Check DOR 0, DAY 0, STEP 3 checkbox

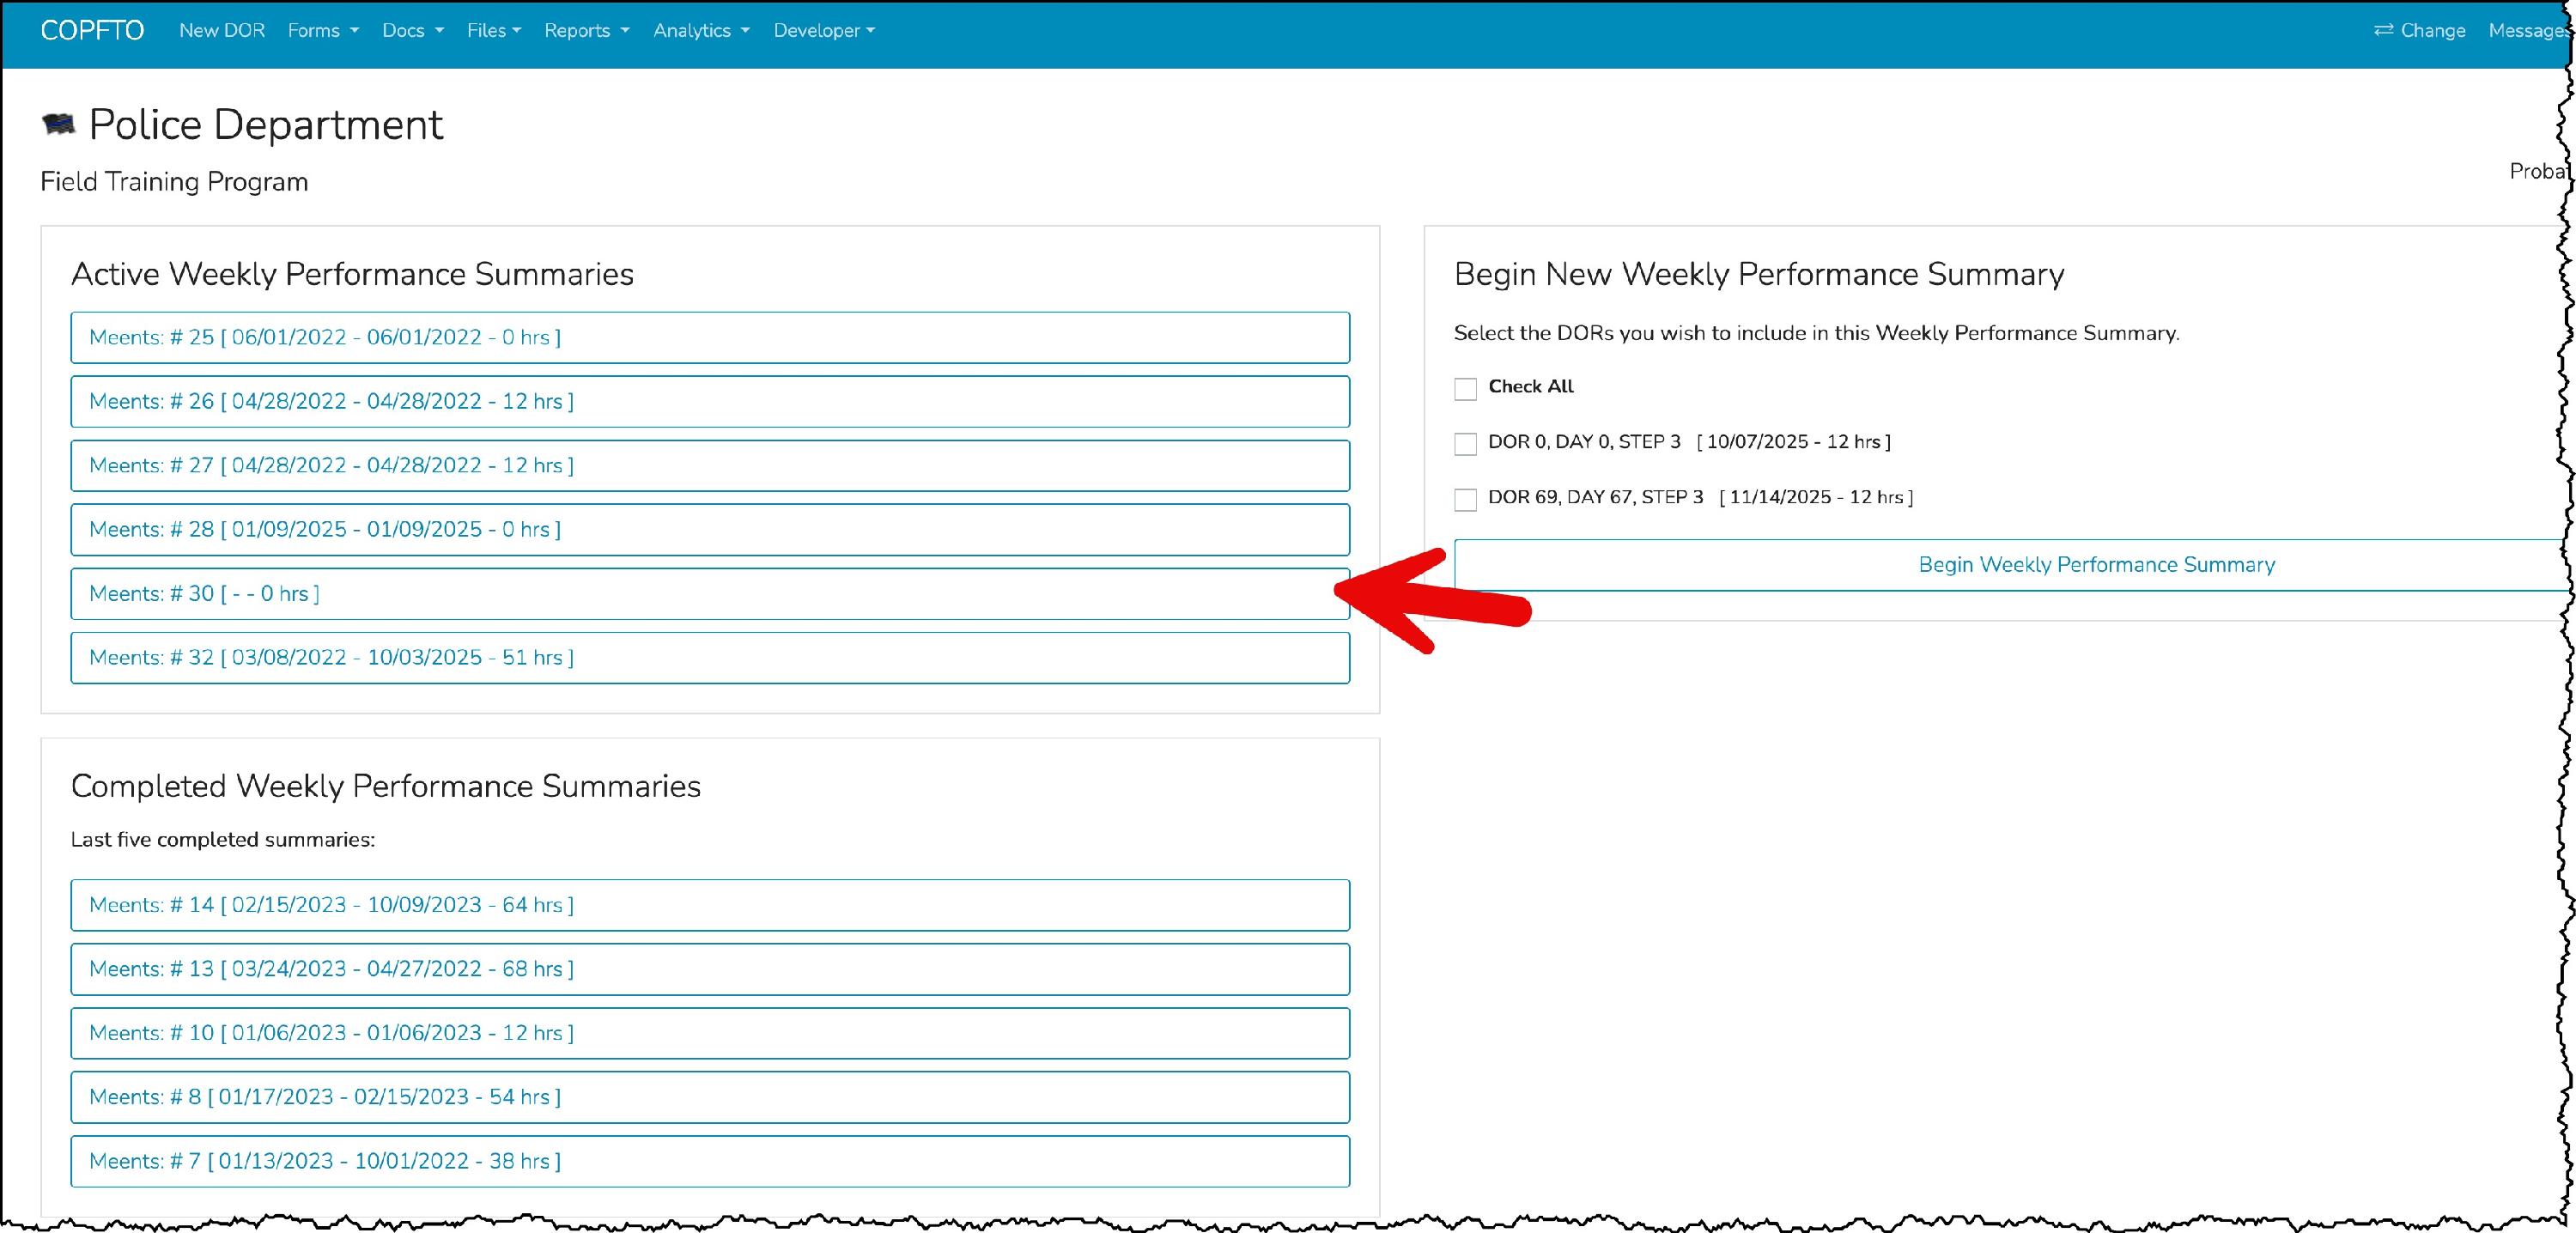click(1465, 444)
